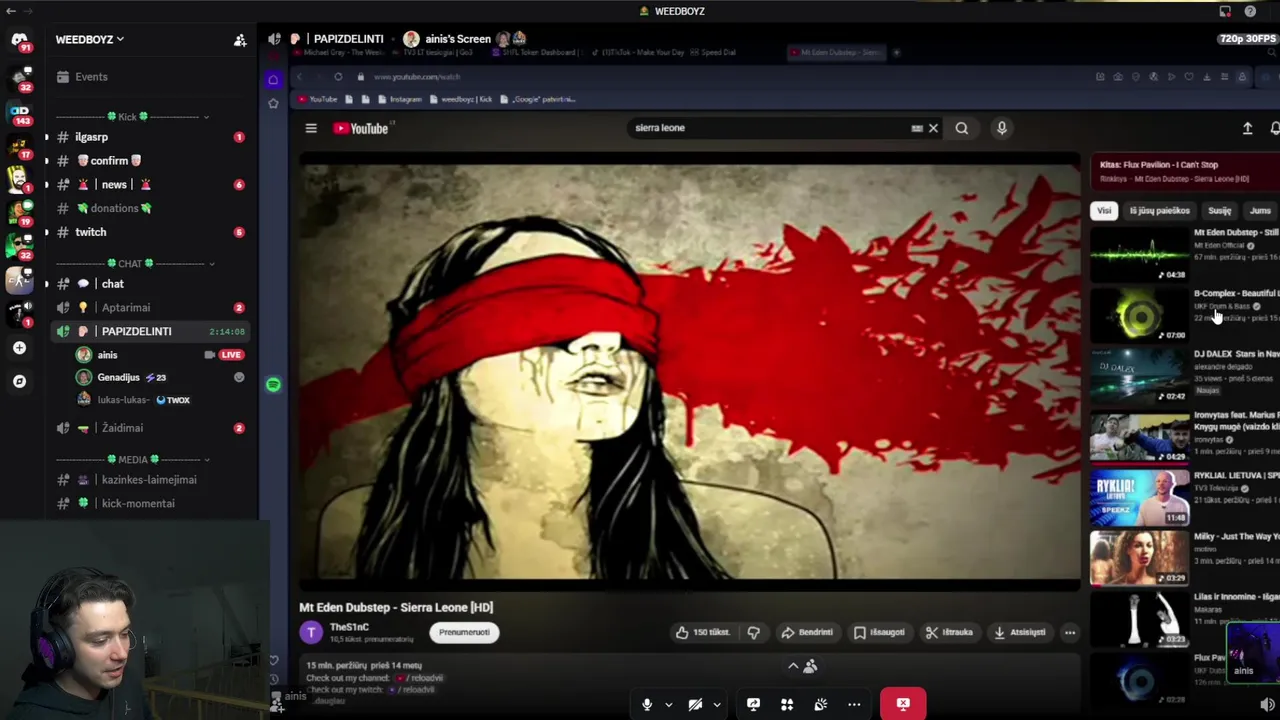
Task: Add a server with plus icon
Action: pyautogui.click(x=19, y=348)
